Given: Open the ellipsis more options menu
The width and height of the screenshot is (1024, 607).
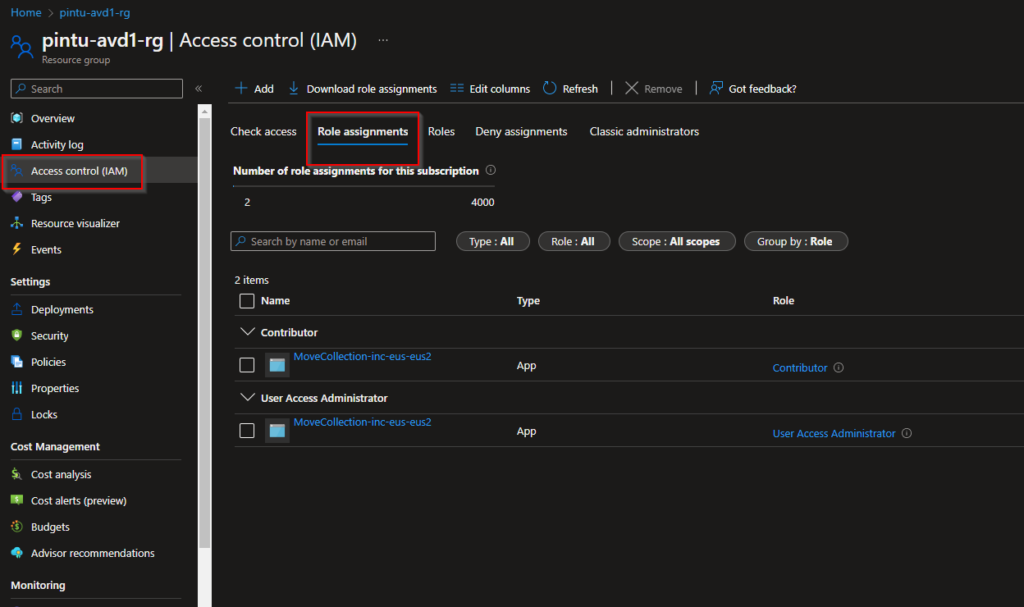Looking at the screenshot, I should (x=383, y=41).
